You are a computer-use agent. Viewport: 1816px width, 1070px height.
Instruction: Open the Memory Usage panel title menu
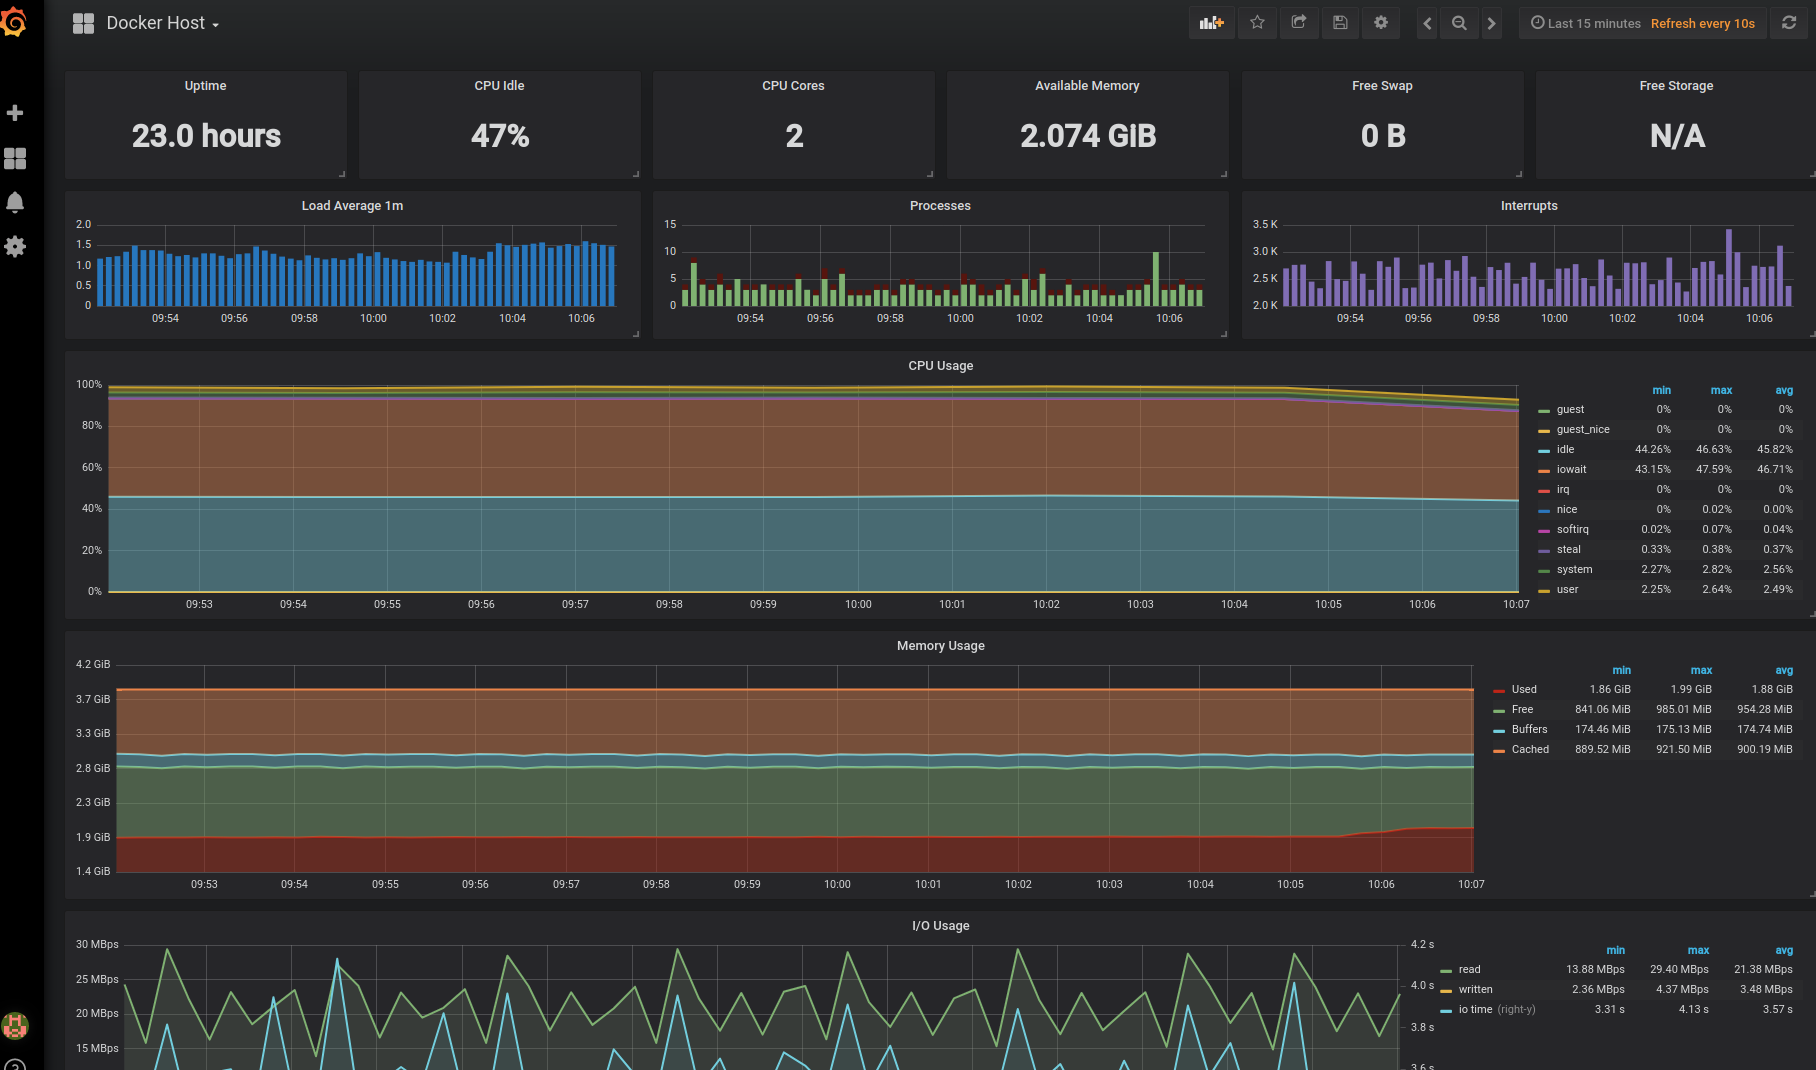[940, 646]
